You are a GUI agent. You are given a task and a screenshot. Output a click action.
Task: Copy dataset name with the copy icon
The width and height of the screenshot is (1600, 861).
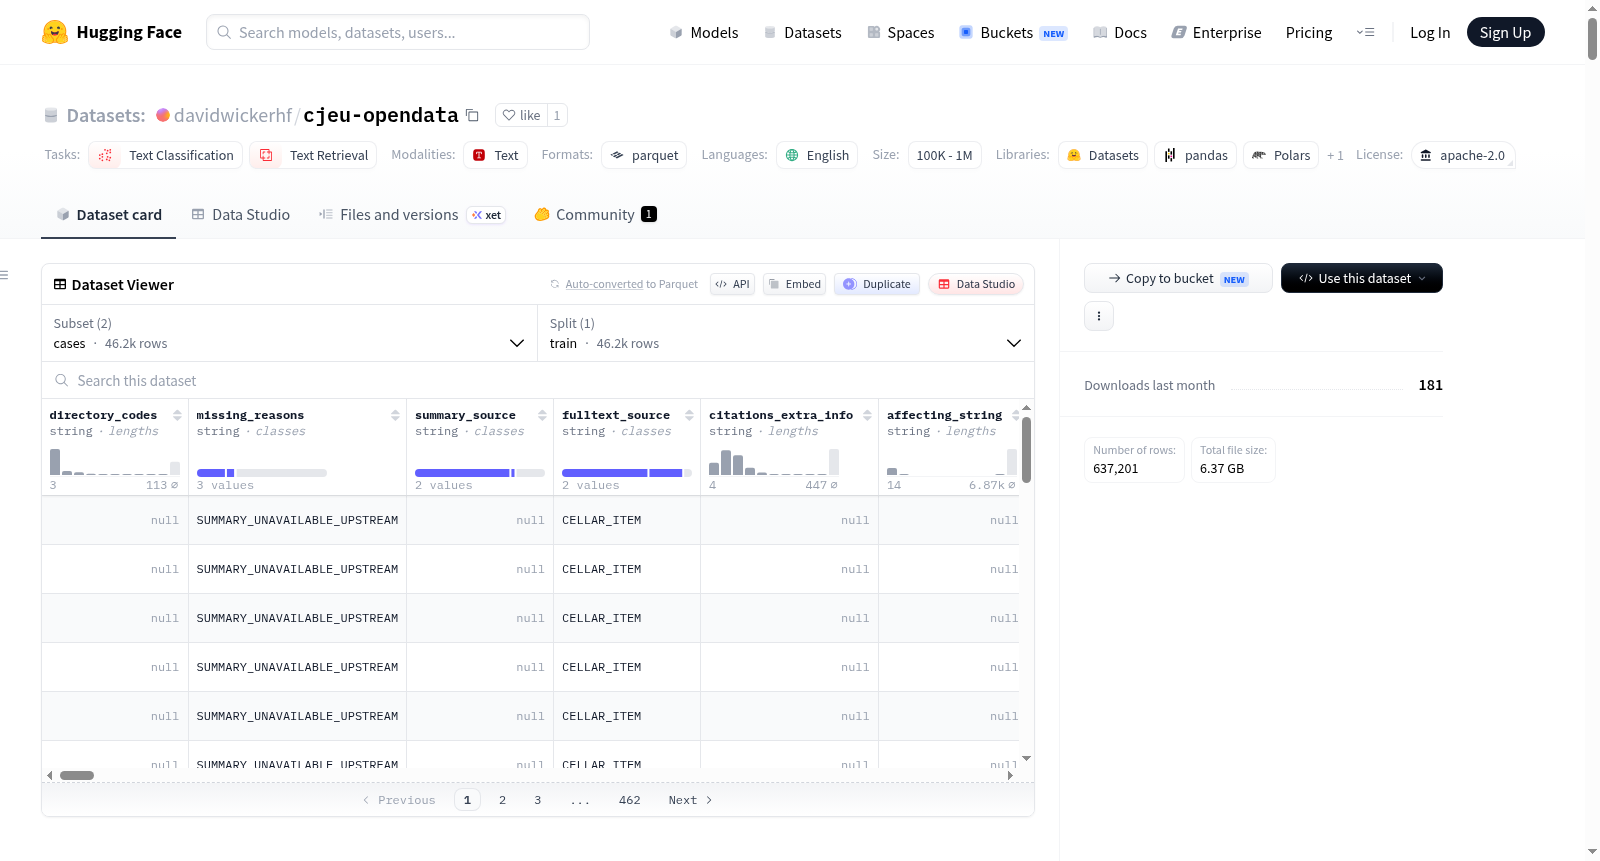472,115
